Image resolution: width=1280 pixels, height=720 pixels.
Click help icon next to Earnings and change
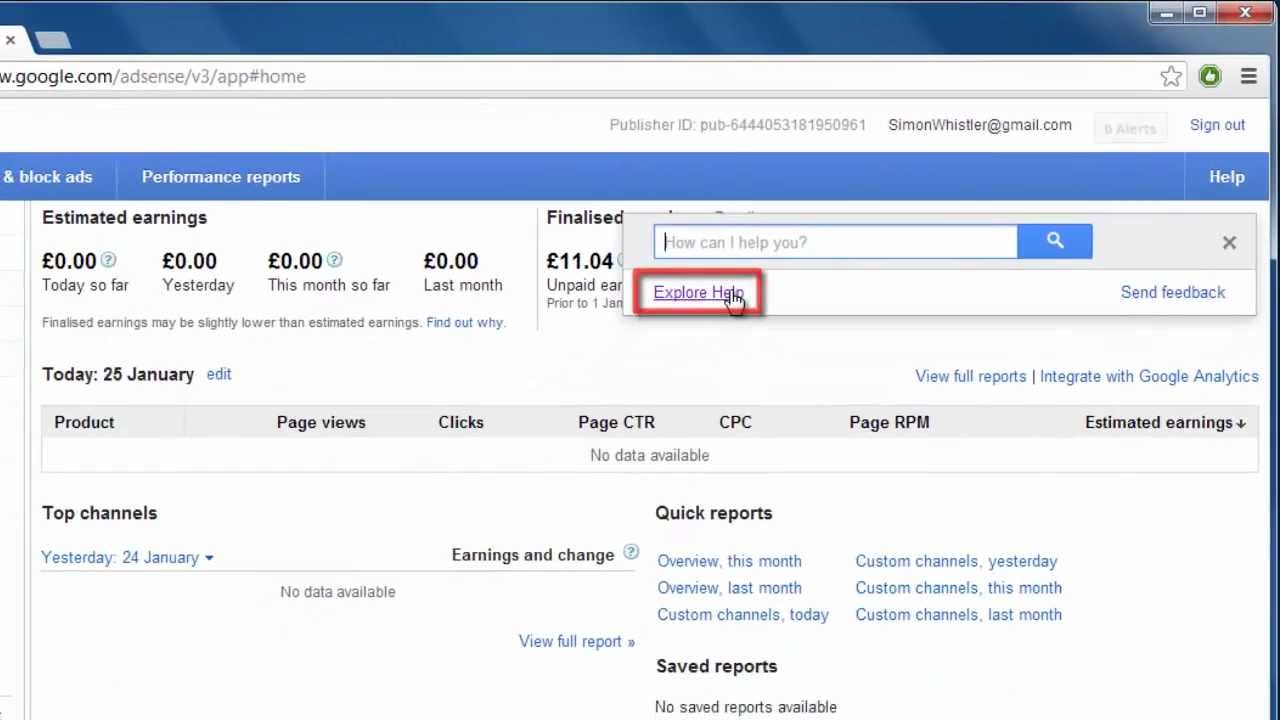(x=631, y=552)
